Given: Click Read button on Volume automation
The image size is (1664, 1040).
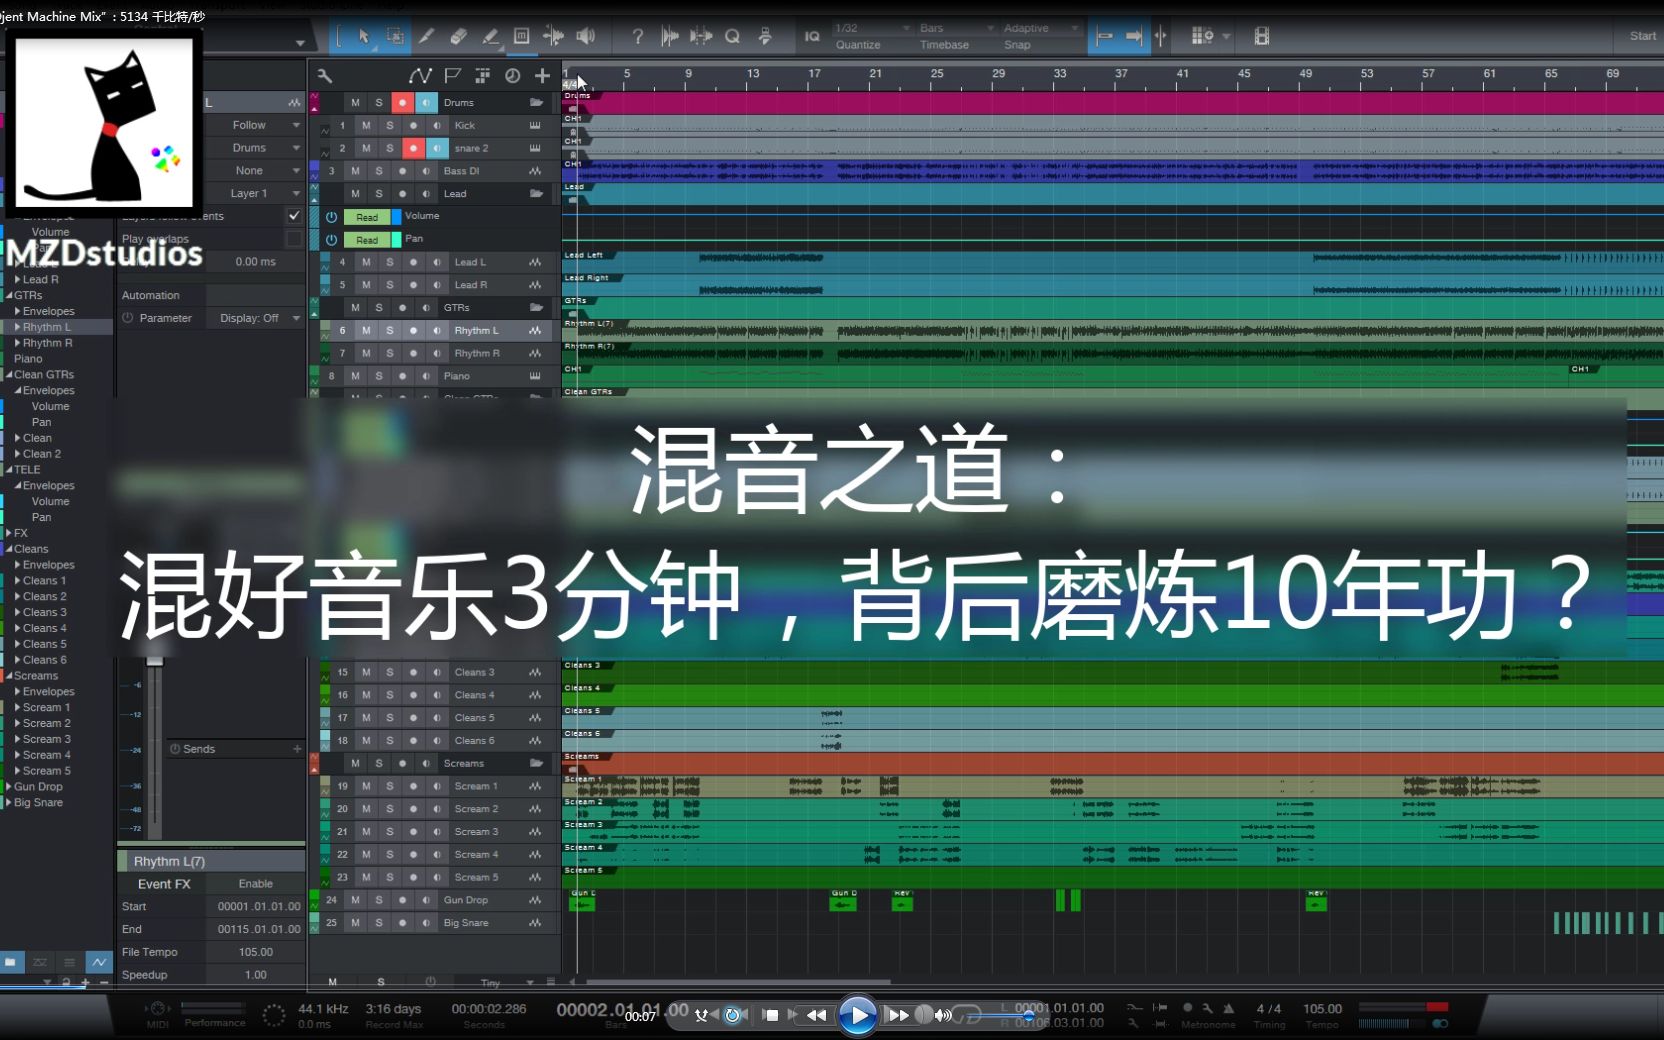Looking at the screenshot, I should coord(367,217).
